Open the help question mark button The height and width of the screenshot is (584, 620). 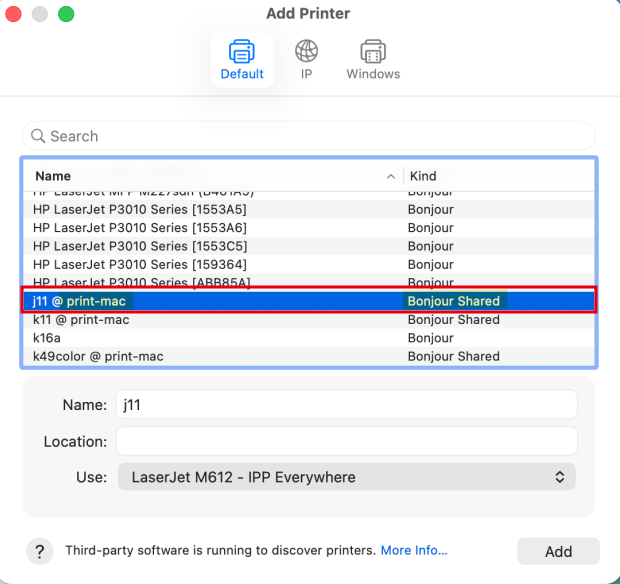pyautogui.click(x=40, y=551)
